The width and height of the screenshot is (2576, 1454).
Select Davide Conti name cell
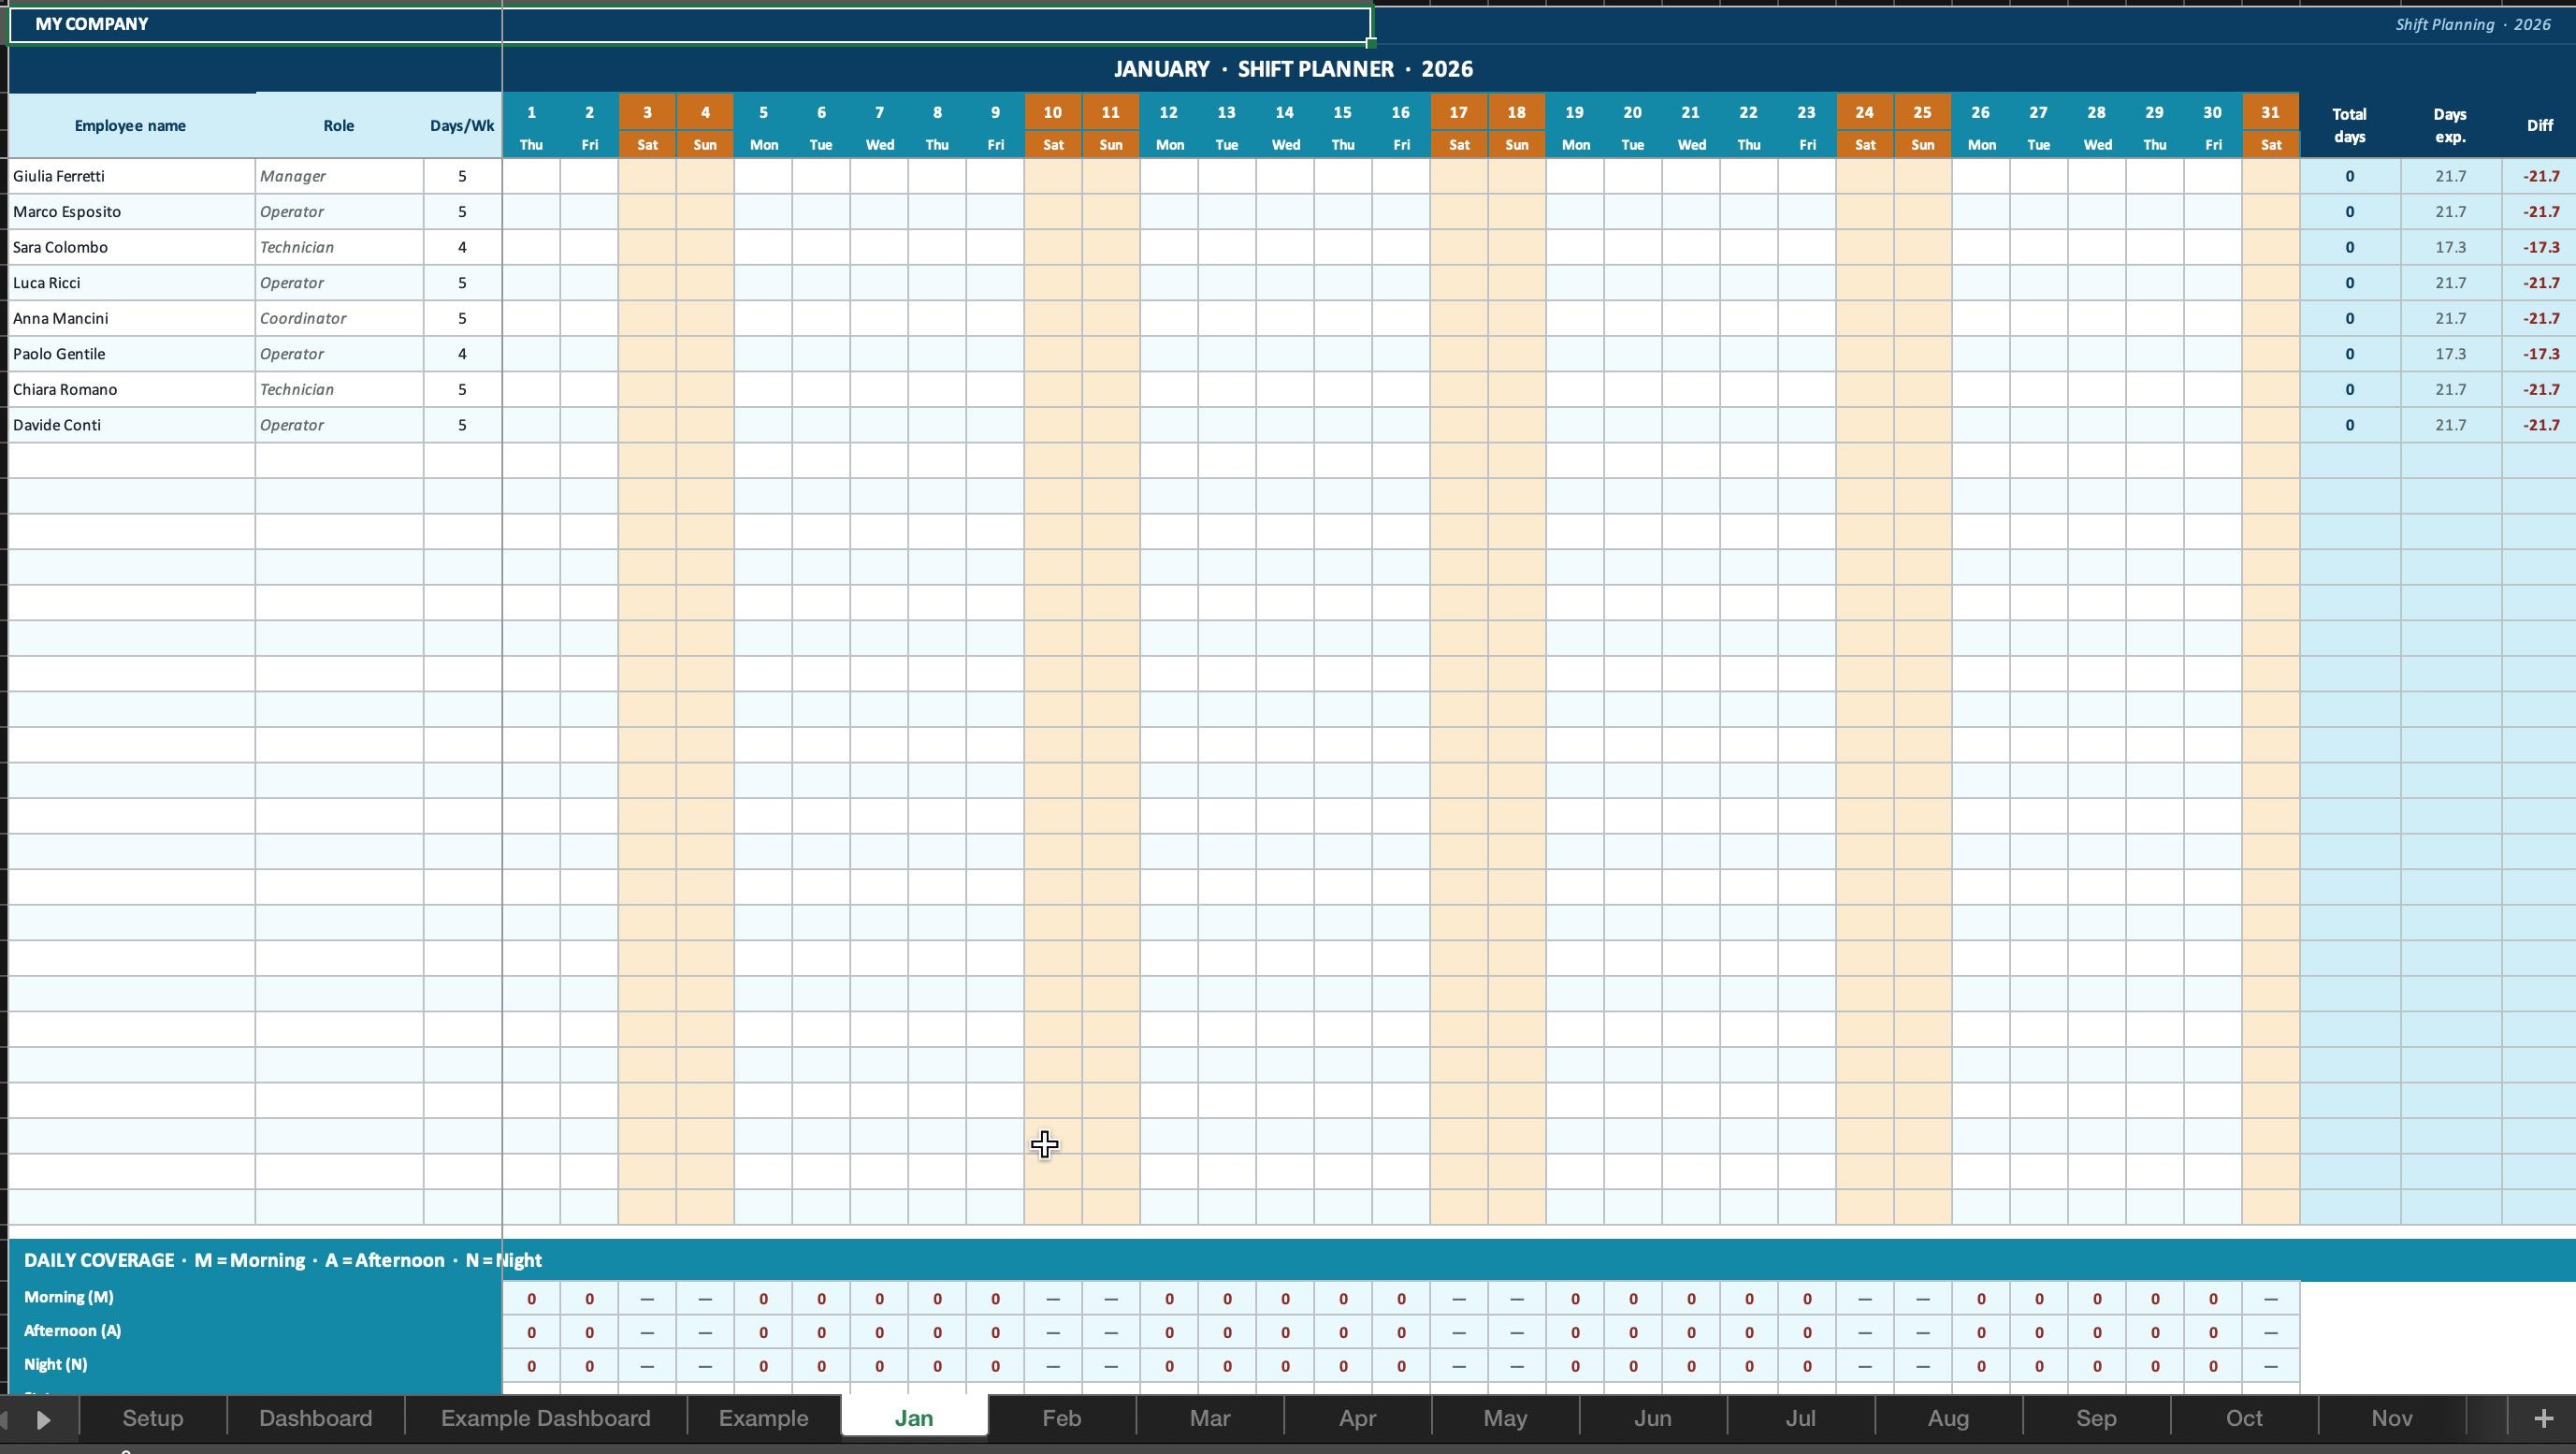click(x=132, y=425)
